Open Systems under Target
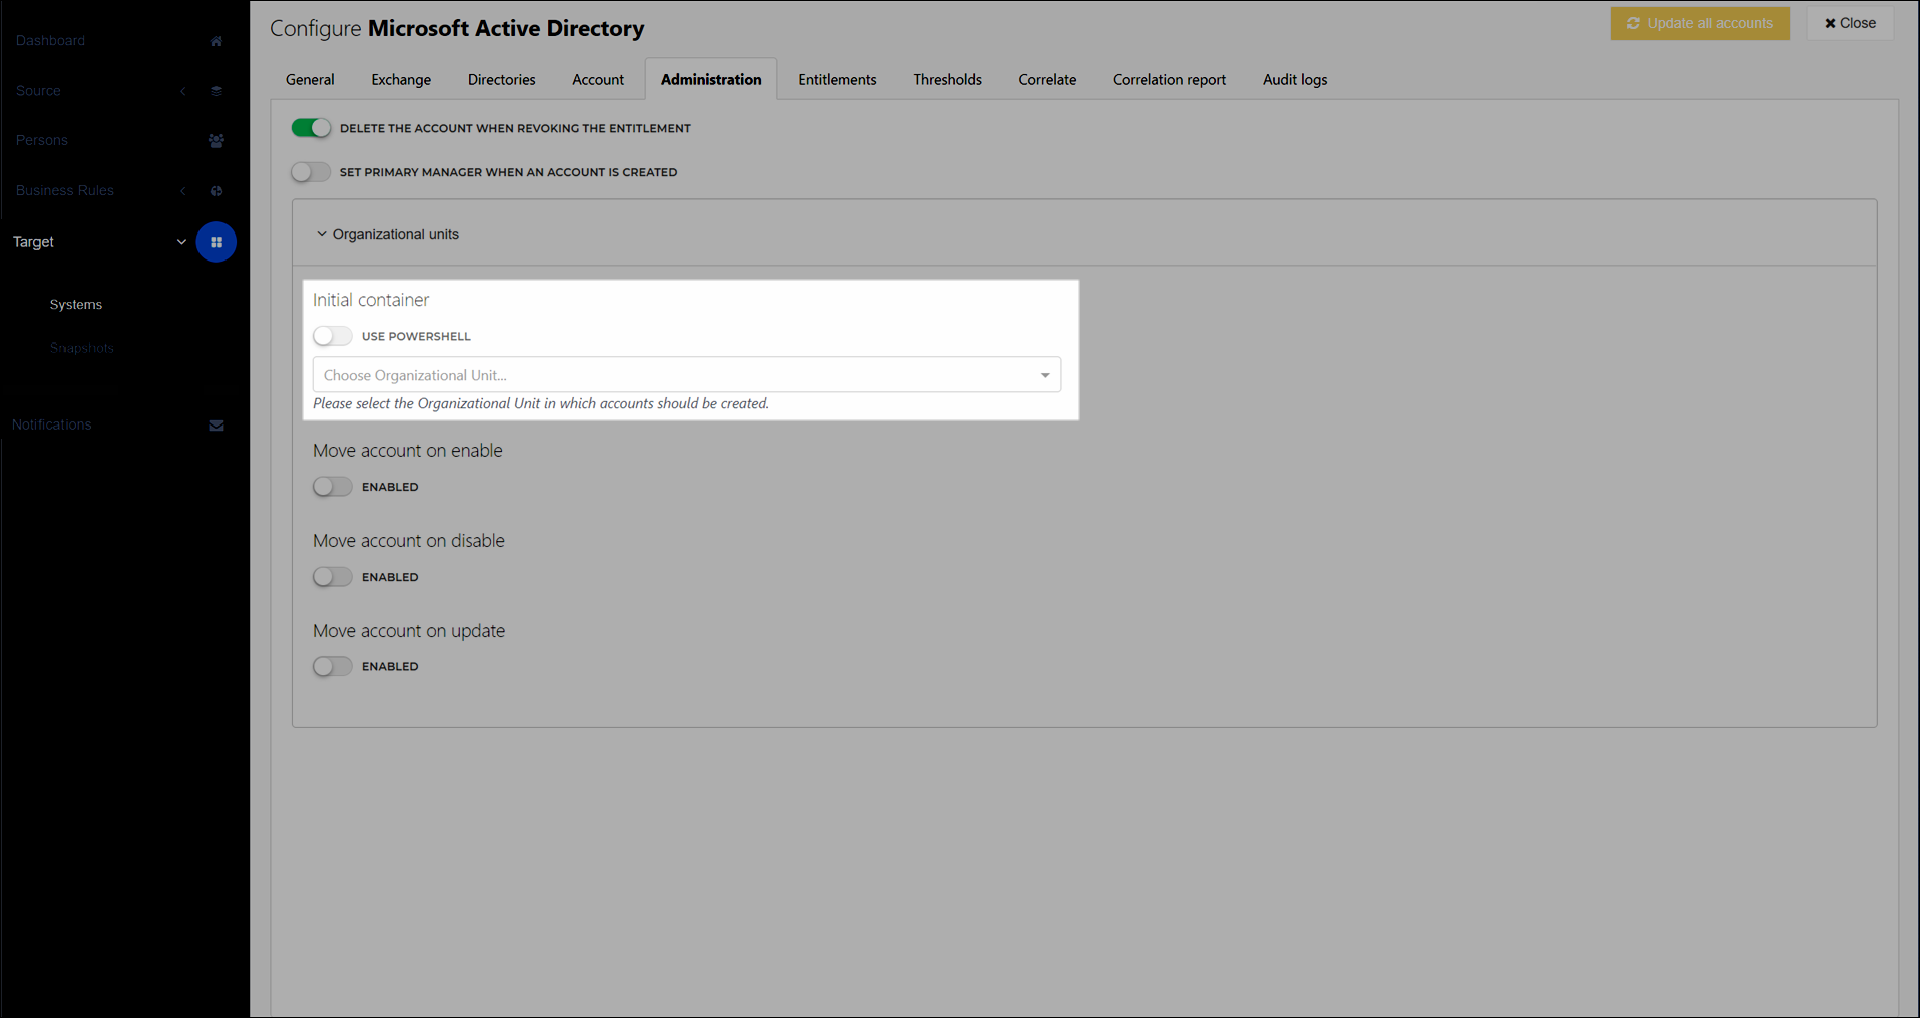The width and height of the screenshot is (1920, 1019). click(76, 305)
